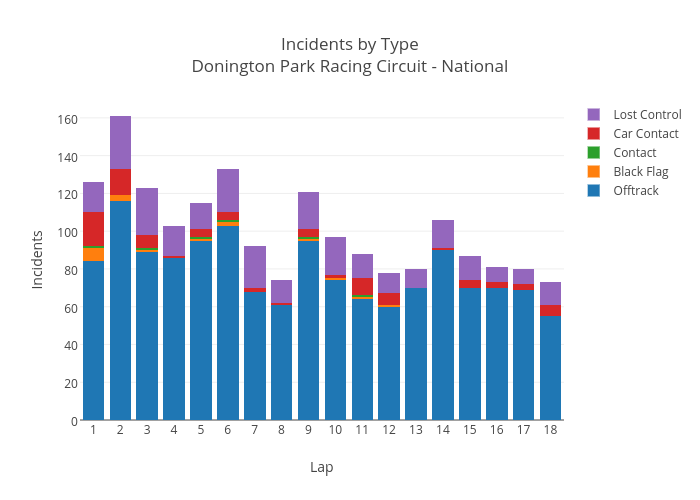Select the purple Lost Control segment on lap 18

(550, 293)
